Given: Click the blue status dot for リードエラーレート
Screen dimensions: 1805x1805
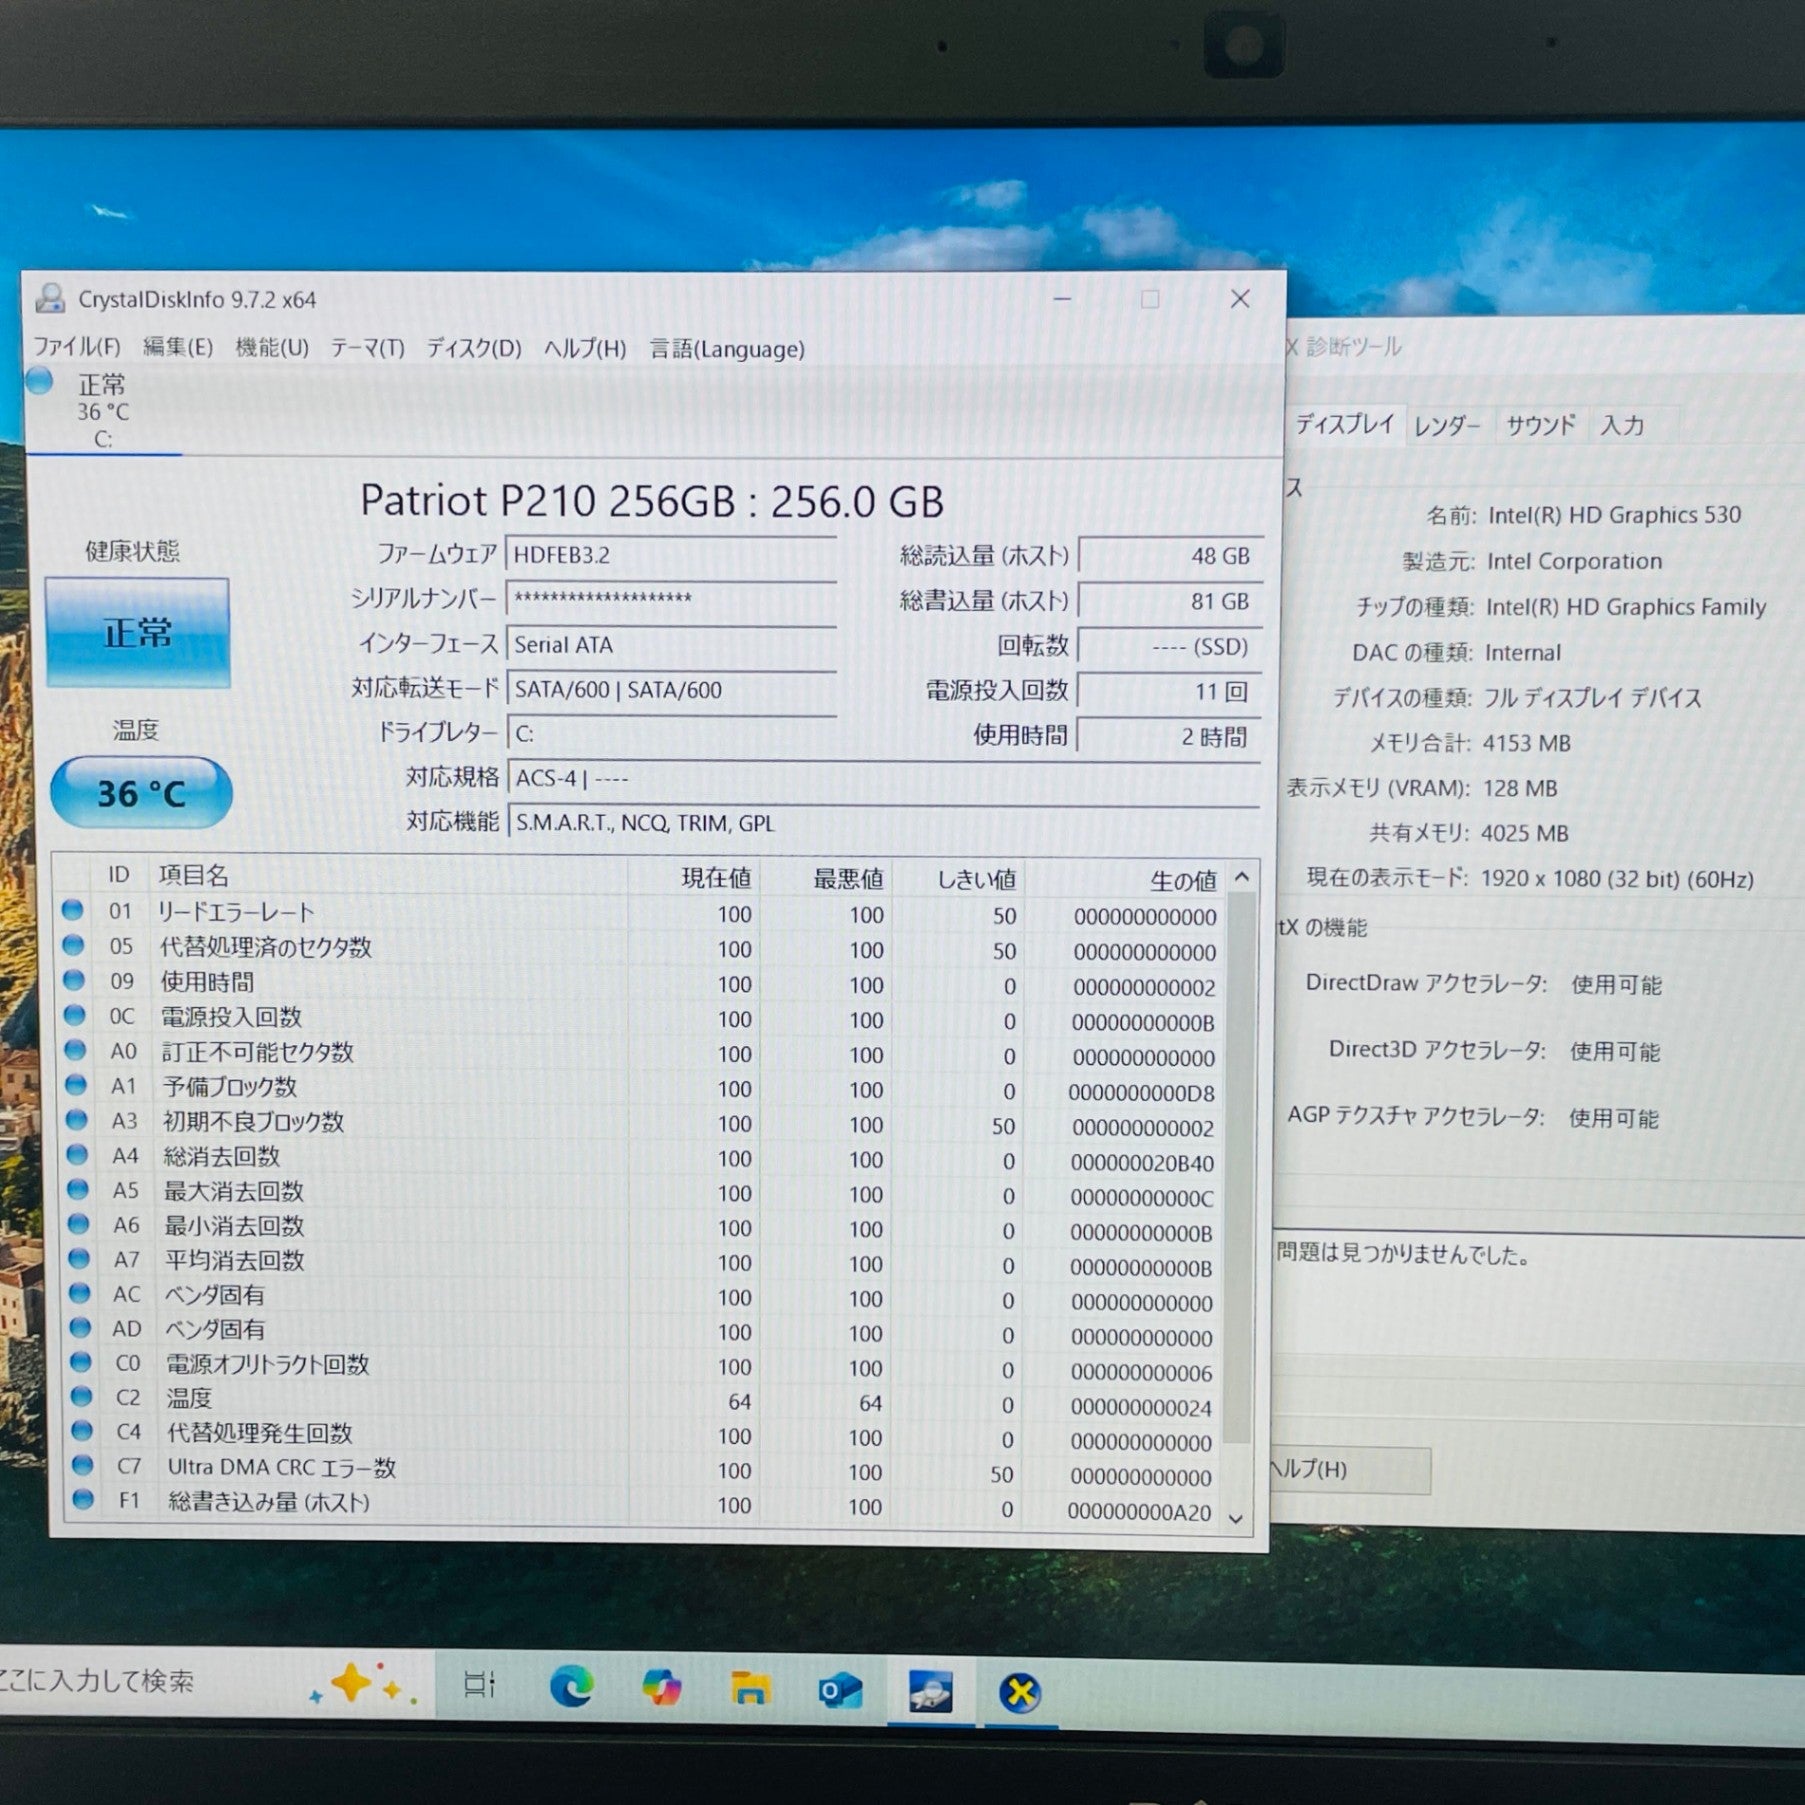Looking at the screenshot, I should [x=72, y=910].
